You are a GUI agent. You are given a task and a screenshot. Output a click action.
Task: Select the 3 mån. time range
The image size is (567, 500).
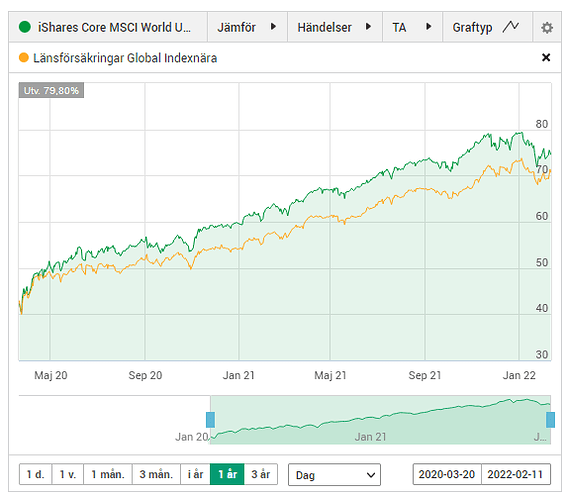click(156, 474)
